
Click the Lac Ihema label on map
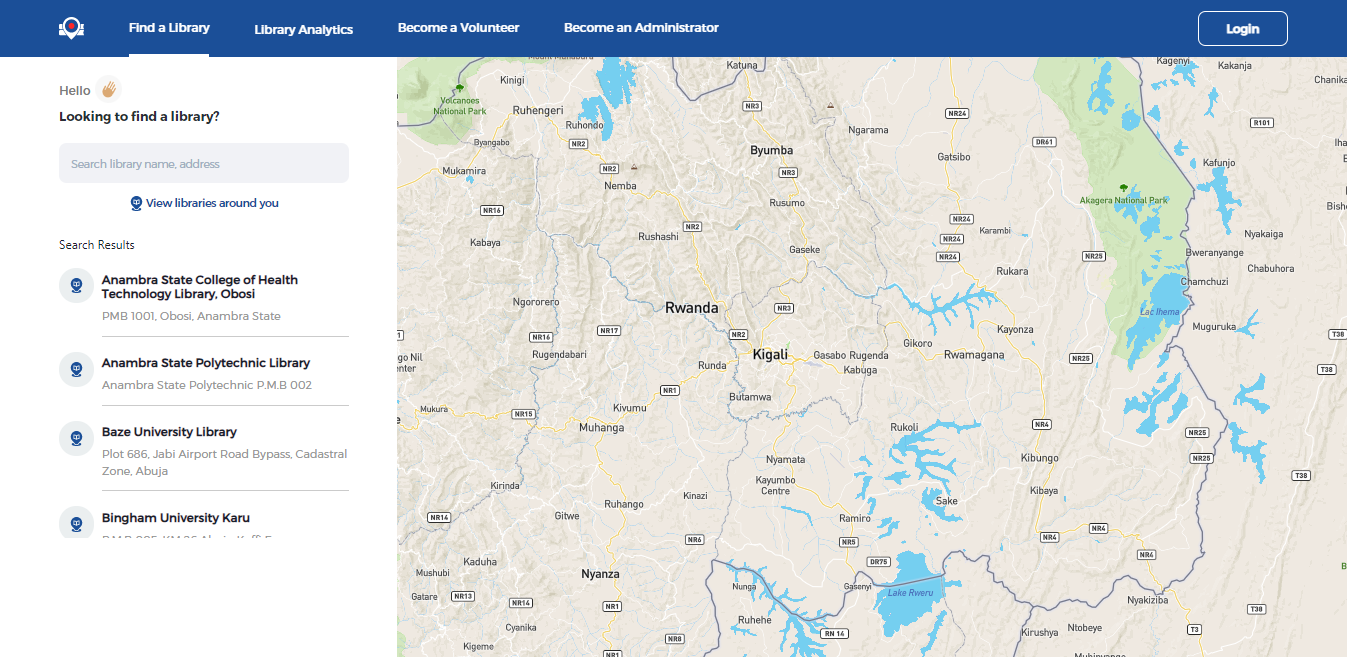[x=1160, y=312]
